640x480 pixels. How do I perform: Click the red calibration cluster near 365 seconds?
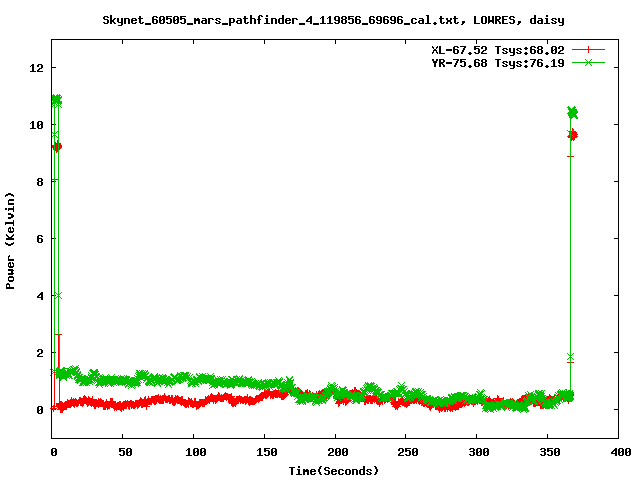pyautogui.click(x=573, y=135)
